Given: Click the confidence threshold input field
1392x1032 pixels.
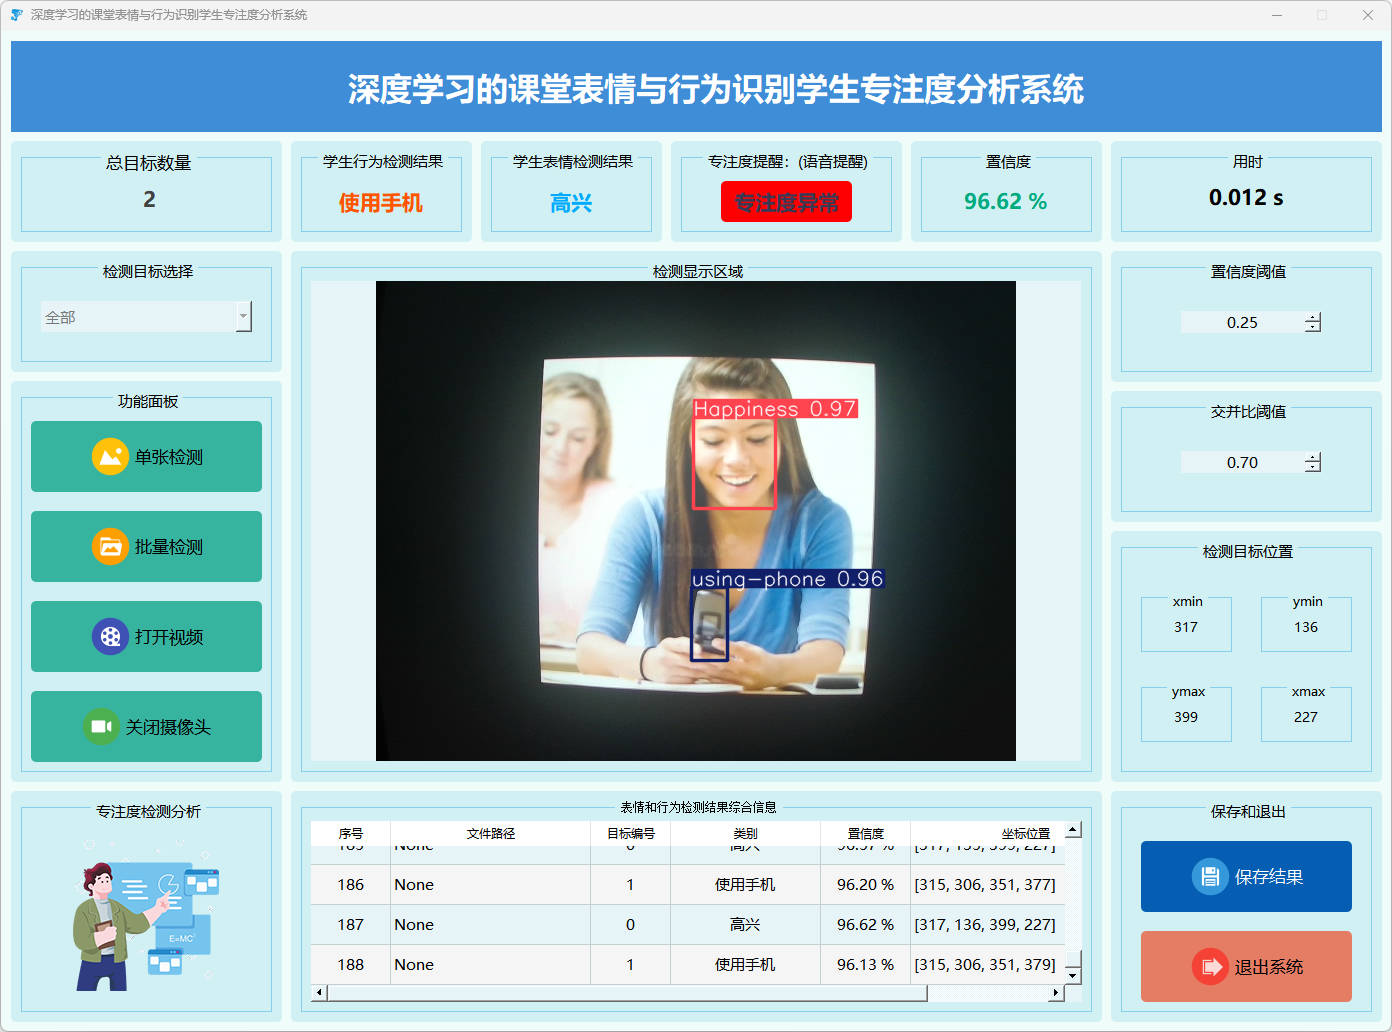Looking at the screenshot, I should pos(1242,322).
